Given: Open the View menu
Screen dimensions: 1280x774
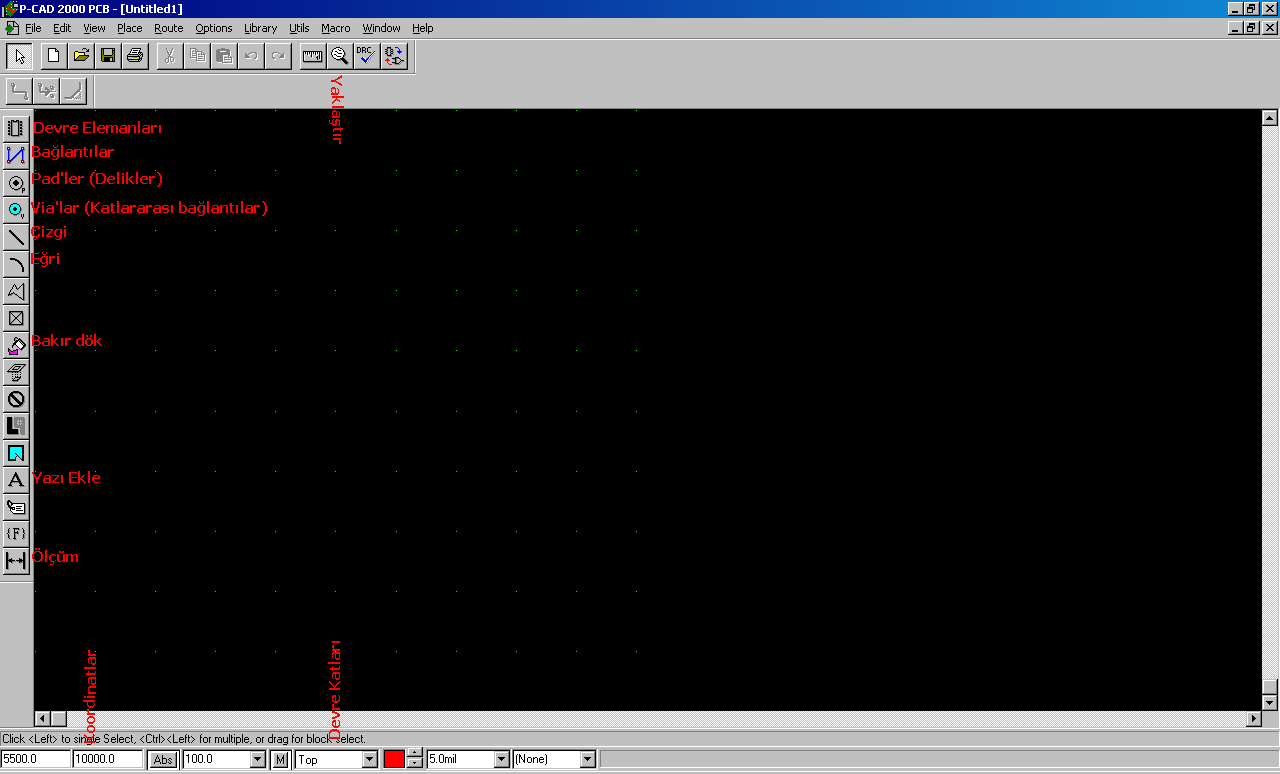Looking at the screenshot, I should click(x=95, y=28).
